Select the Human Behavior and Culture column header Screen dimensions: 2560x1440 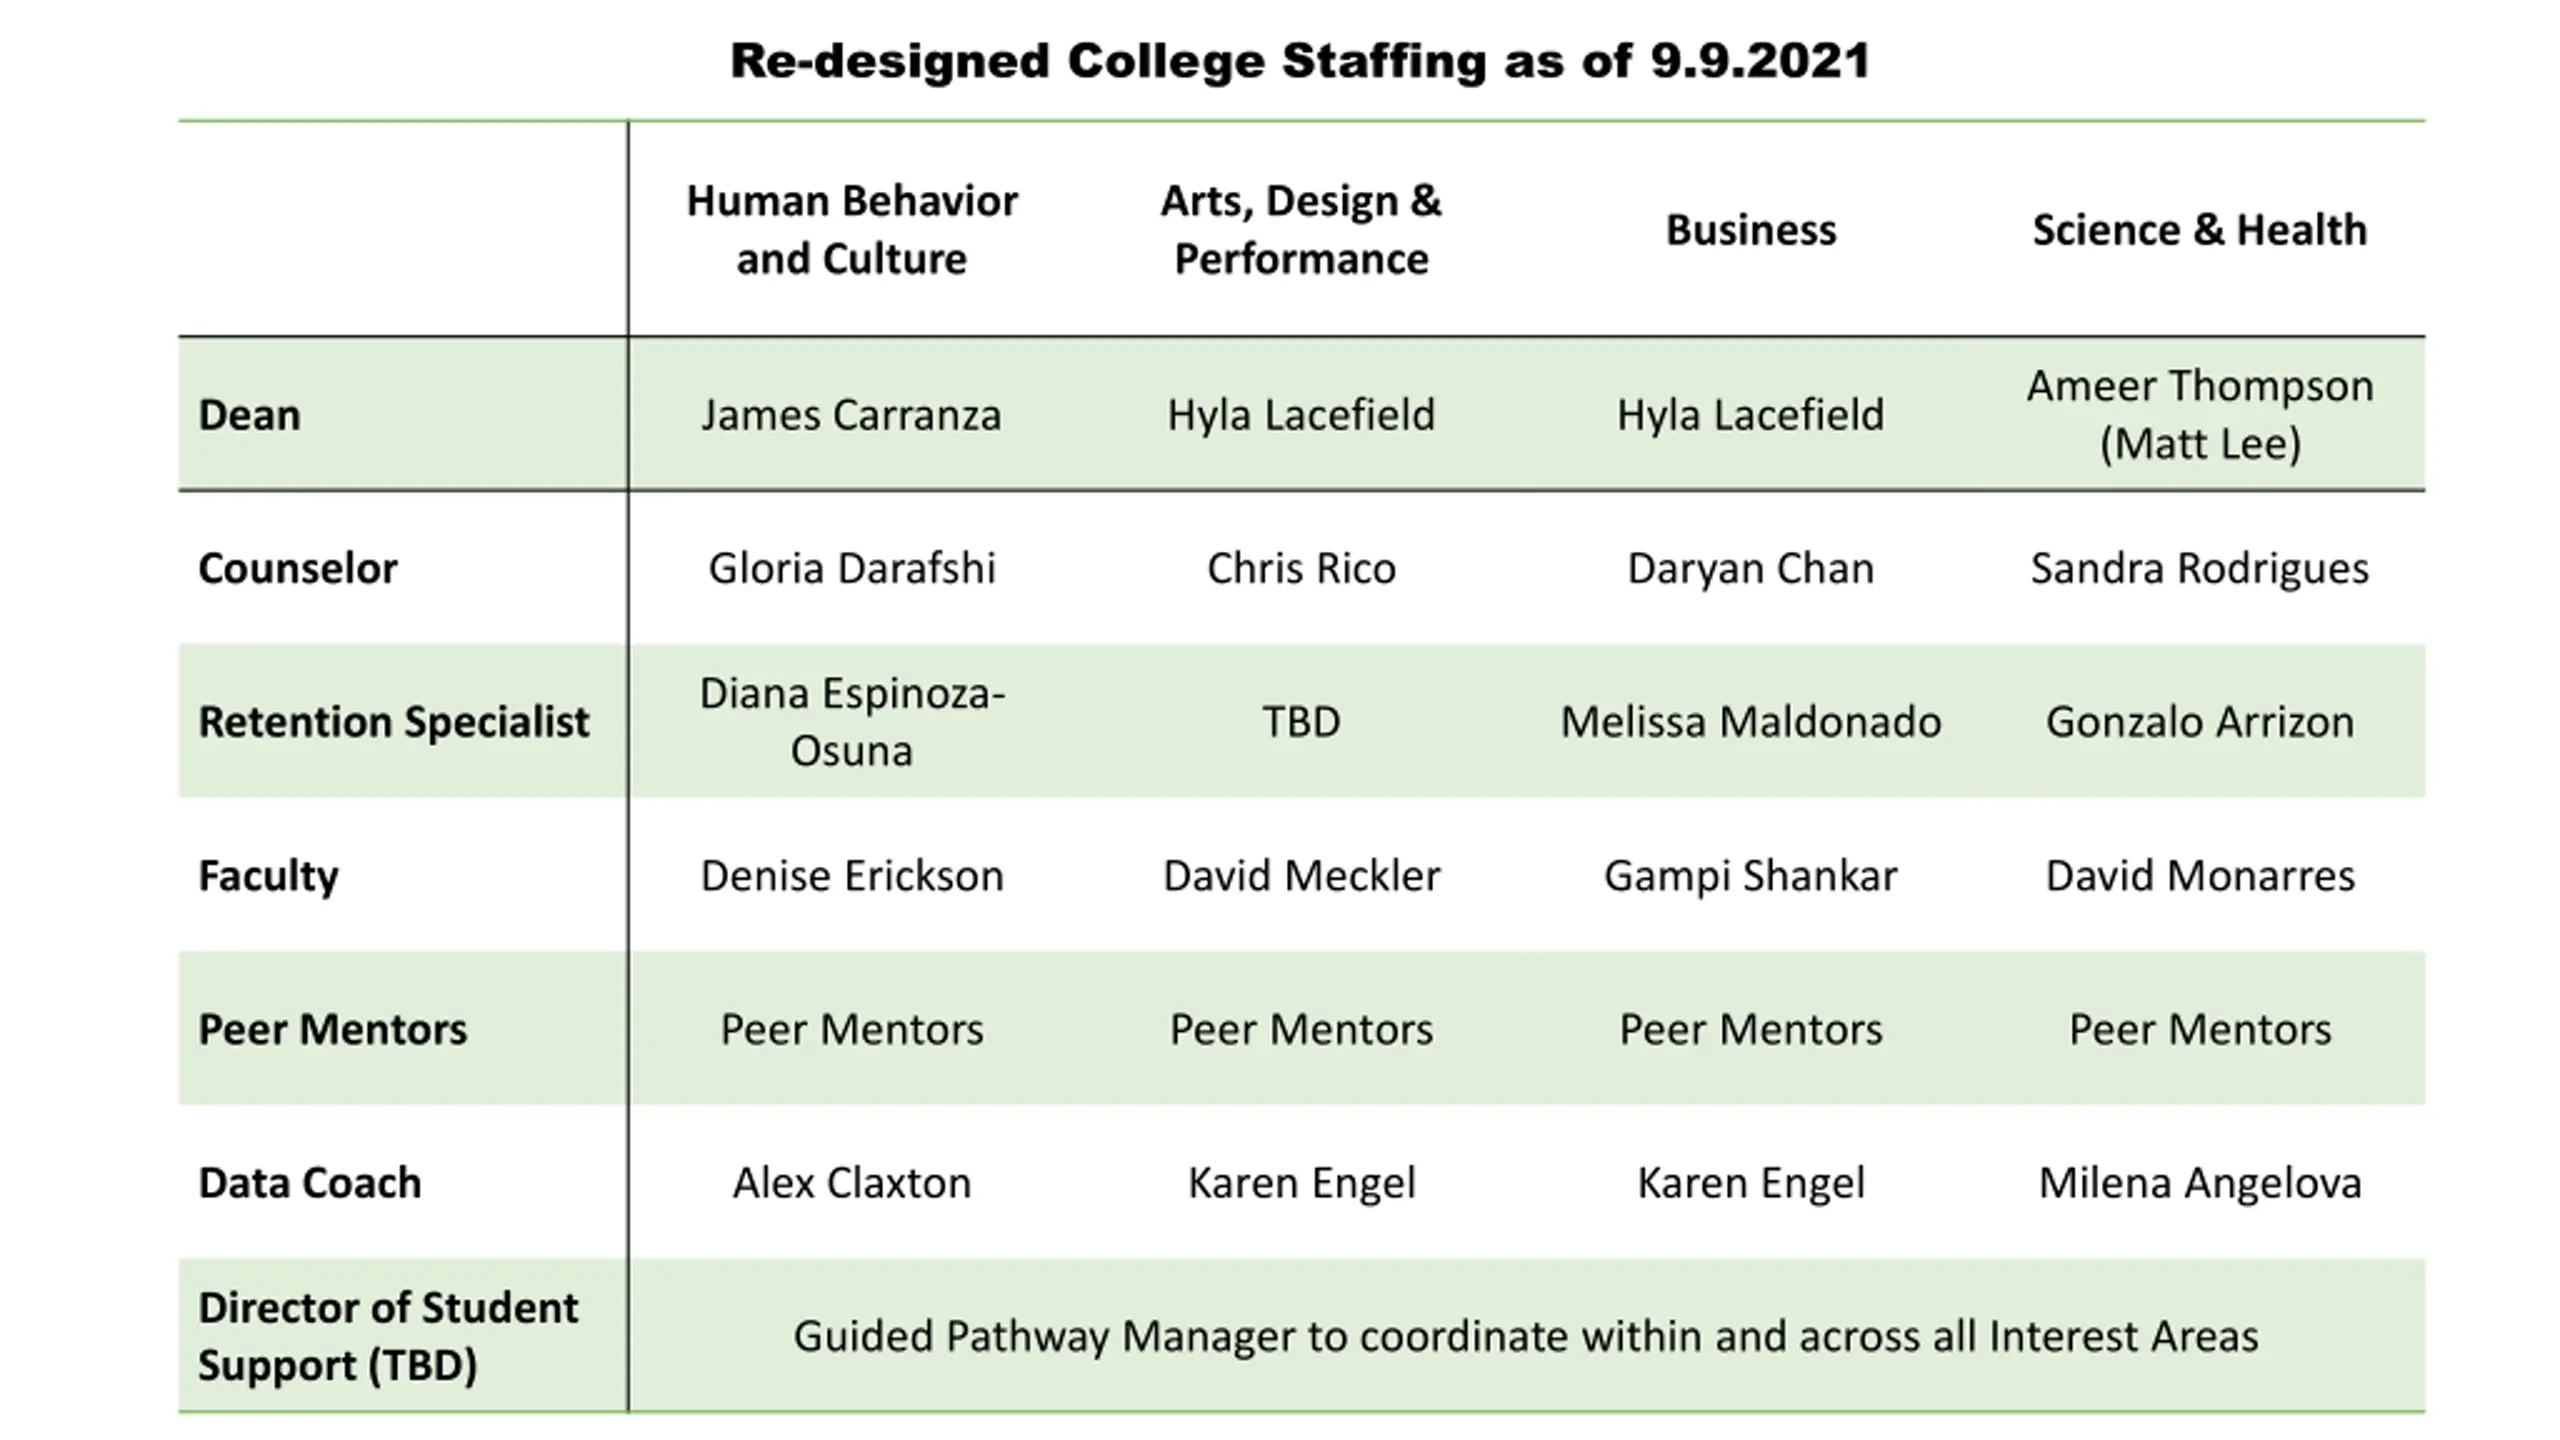tap(851, 229)
